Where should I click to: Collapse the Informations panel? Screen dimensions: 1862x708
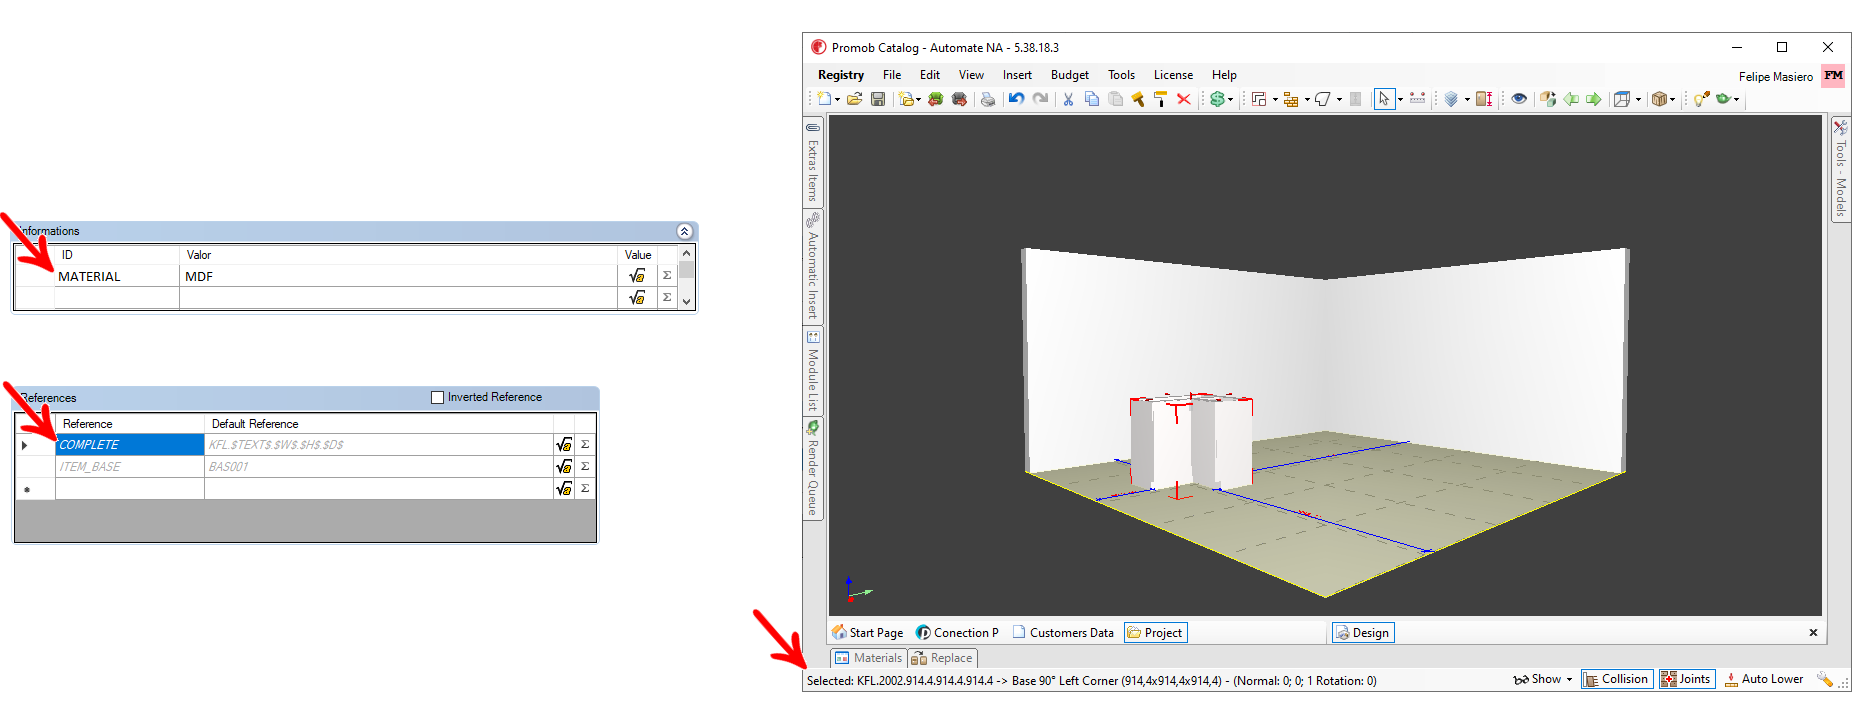[x=684, y=231]
